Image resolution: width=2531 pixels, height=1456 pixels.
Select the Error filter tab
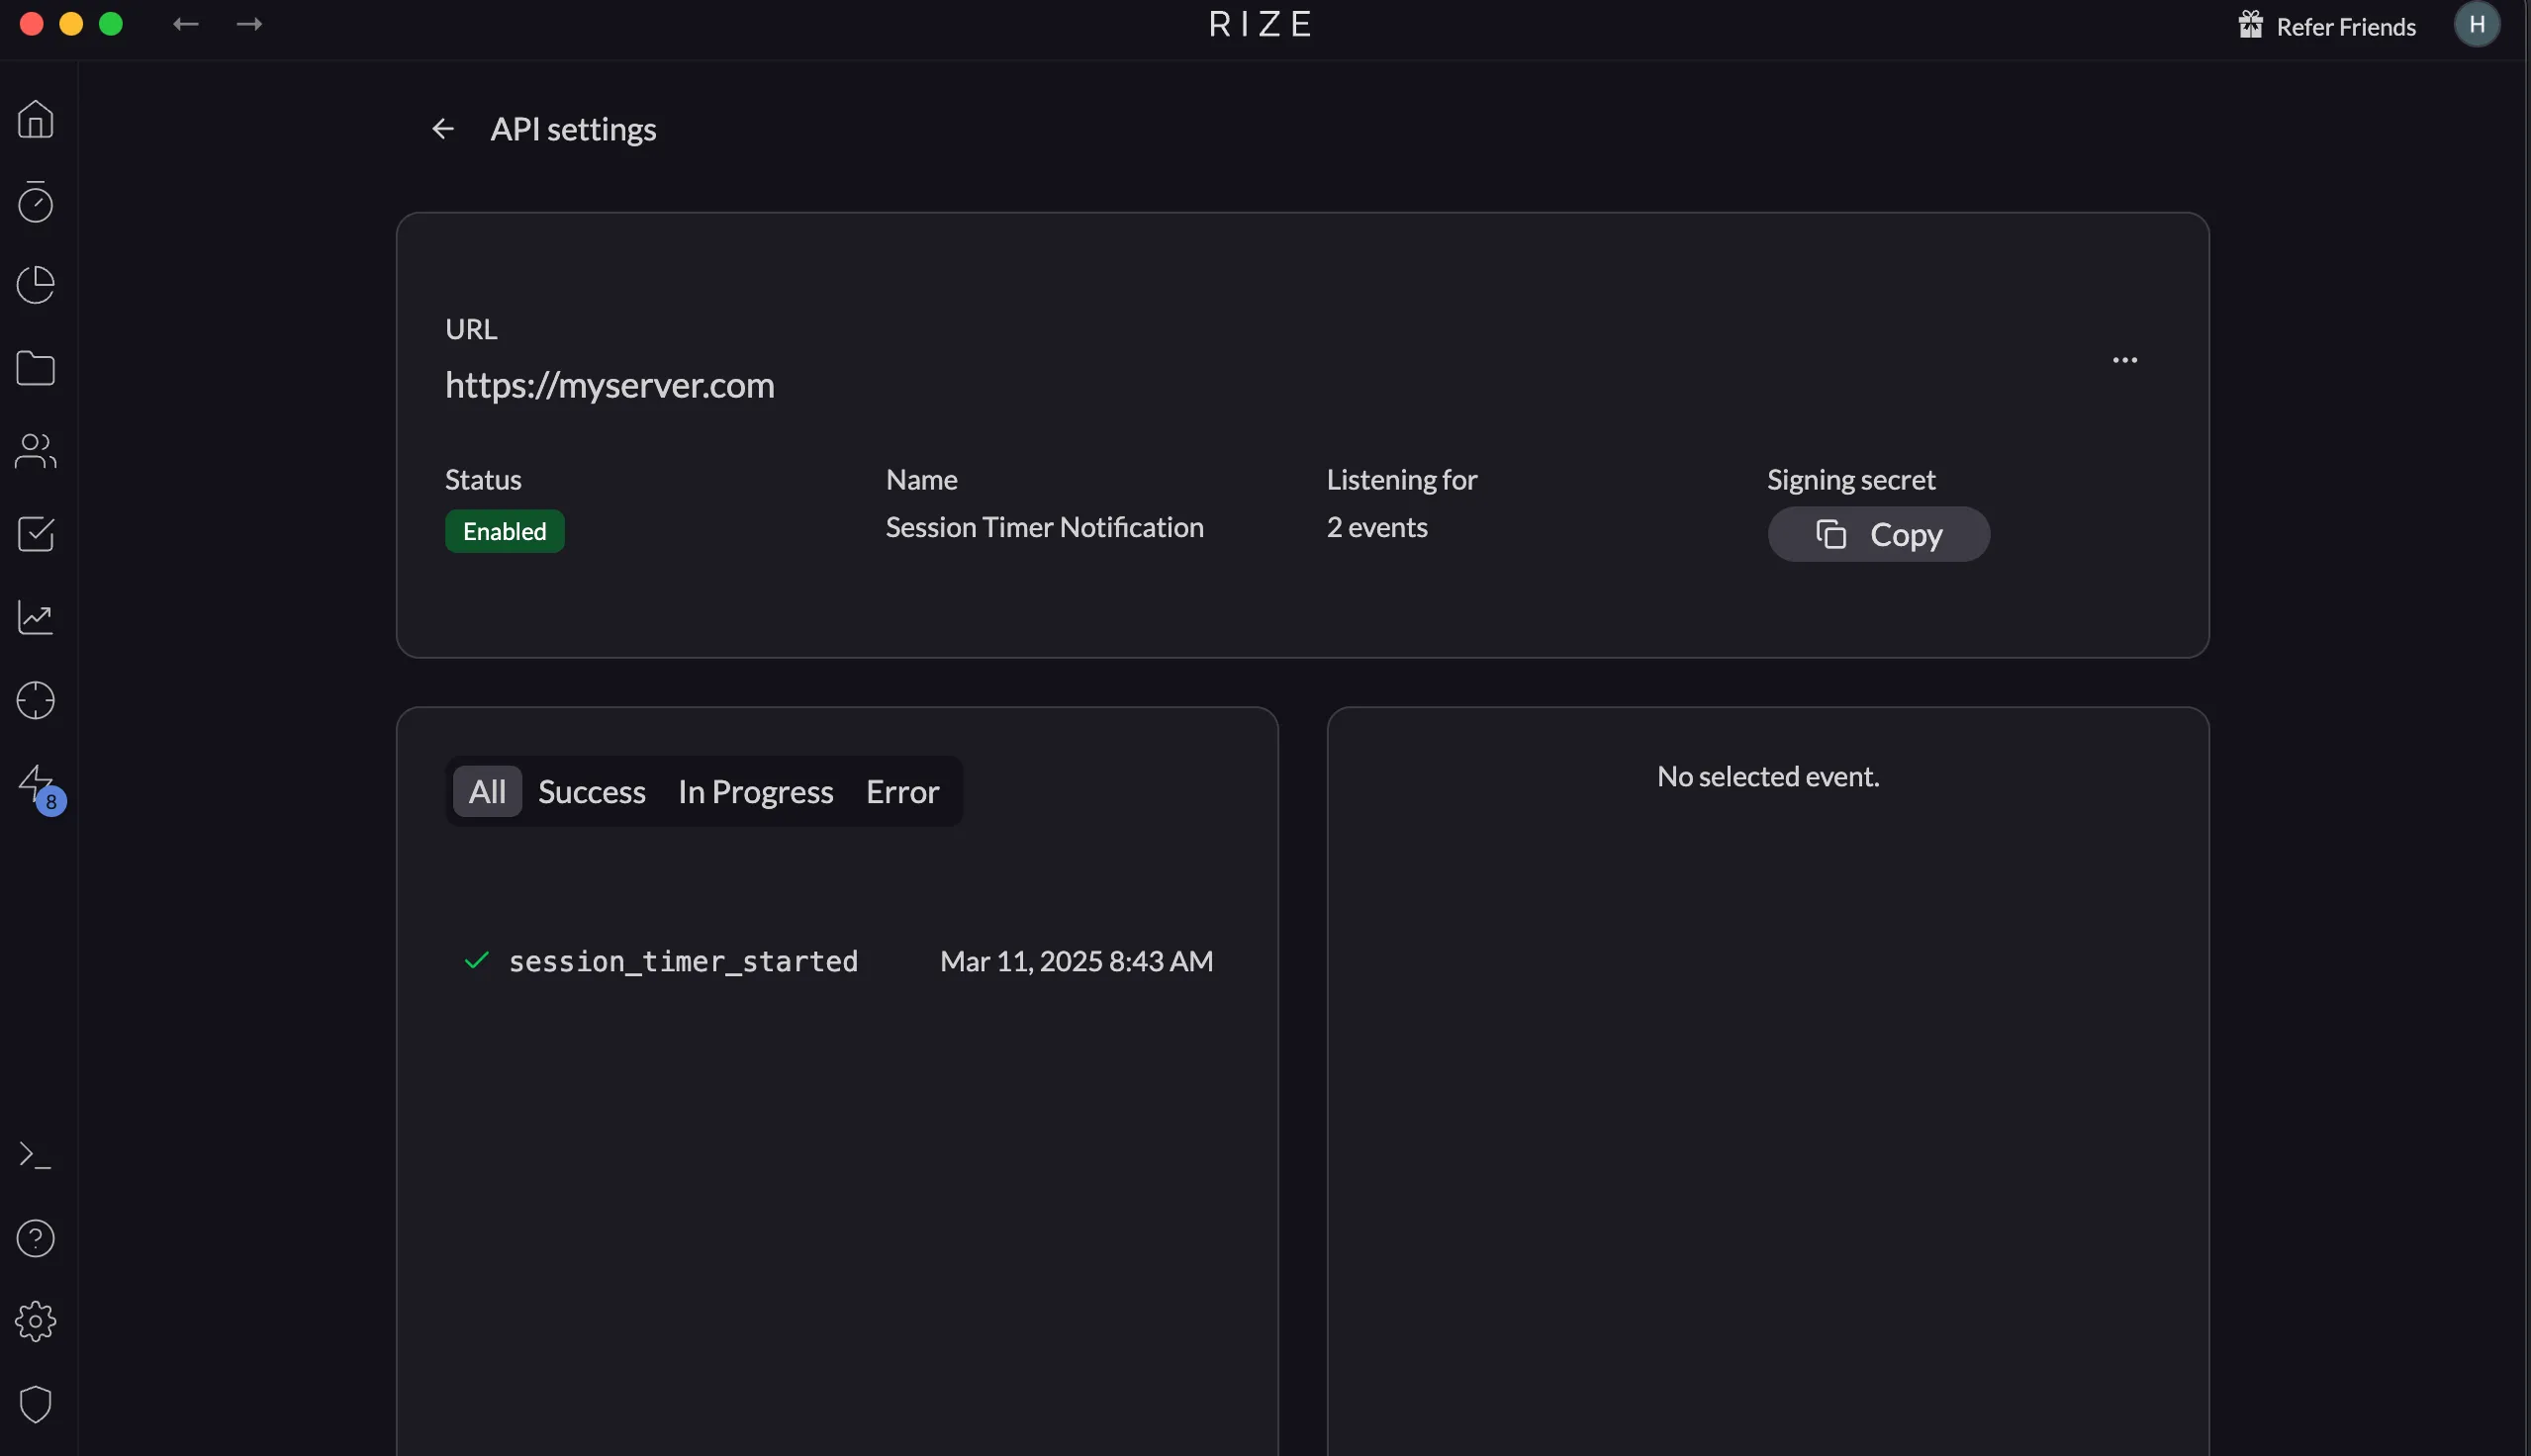[902, 791]
